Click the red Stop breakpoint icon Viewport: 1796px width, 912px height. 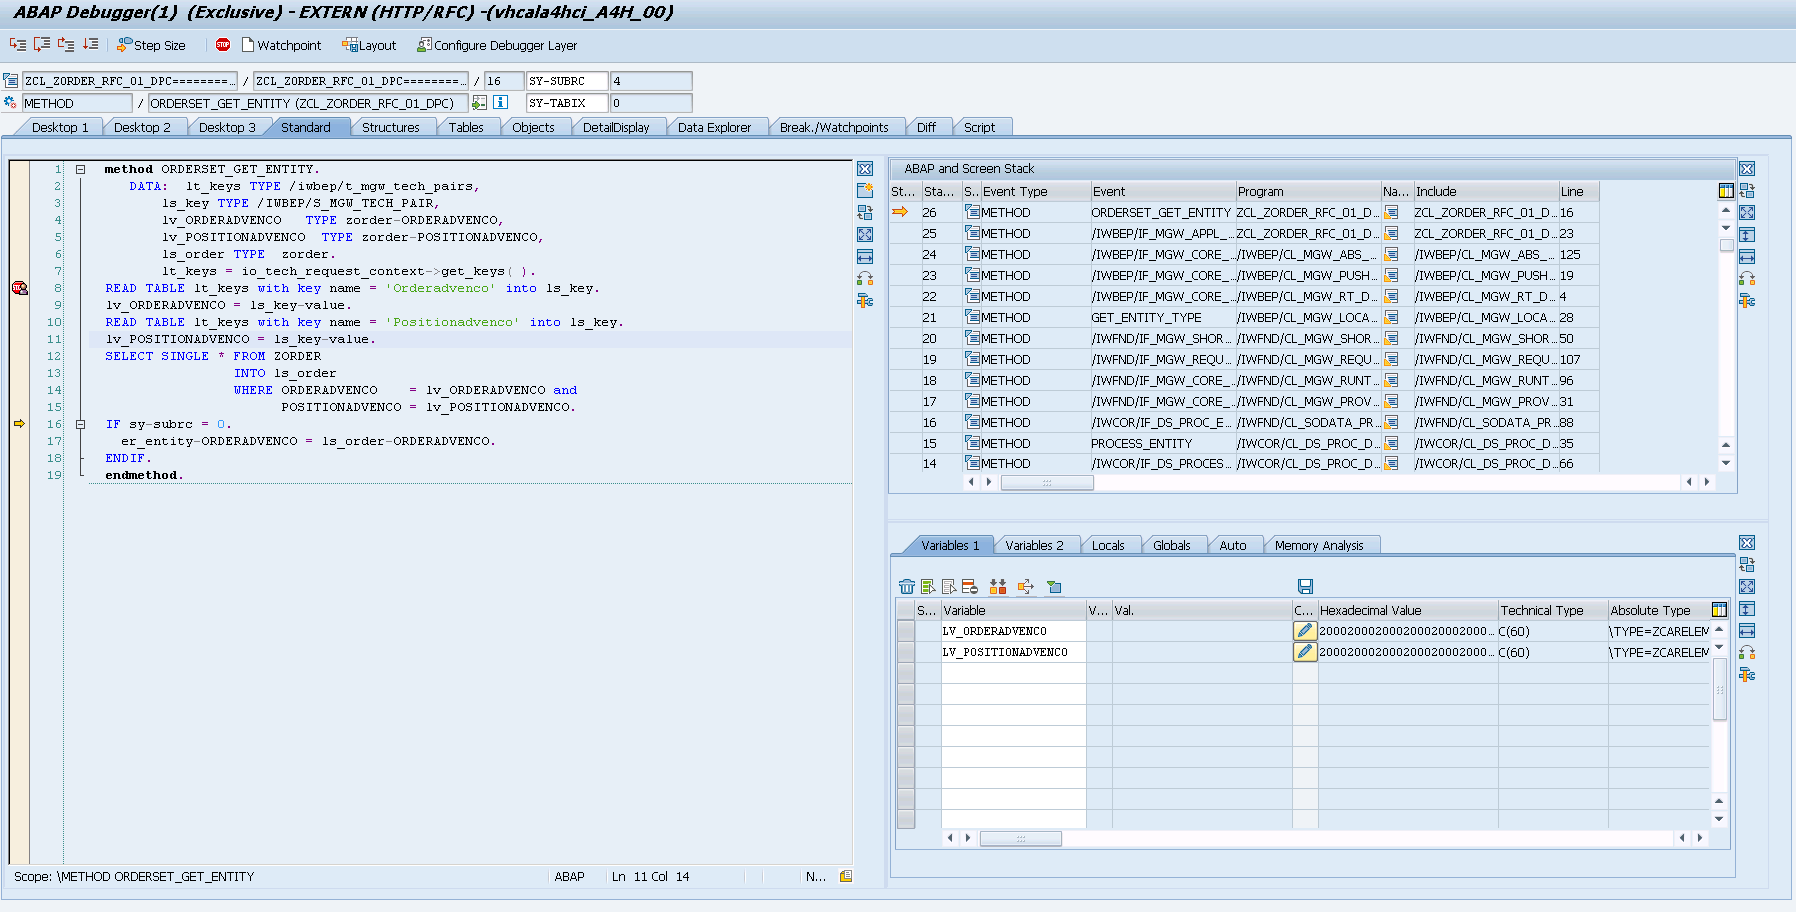223,45
